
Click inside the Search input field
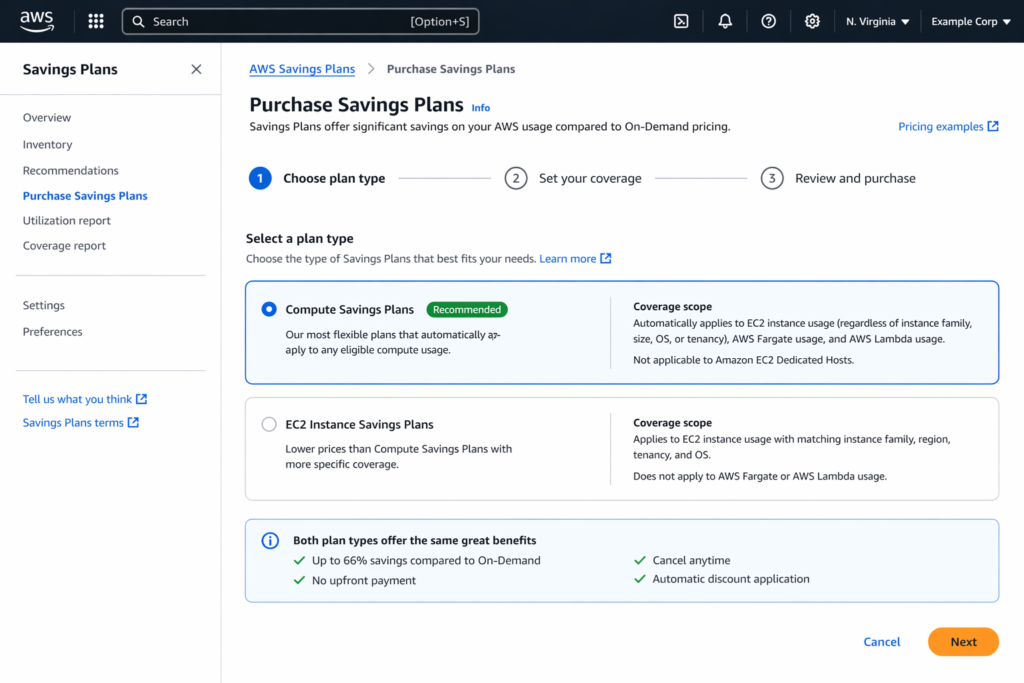point(300,20)
